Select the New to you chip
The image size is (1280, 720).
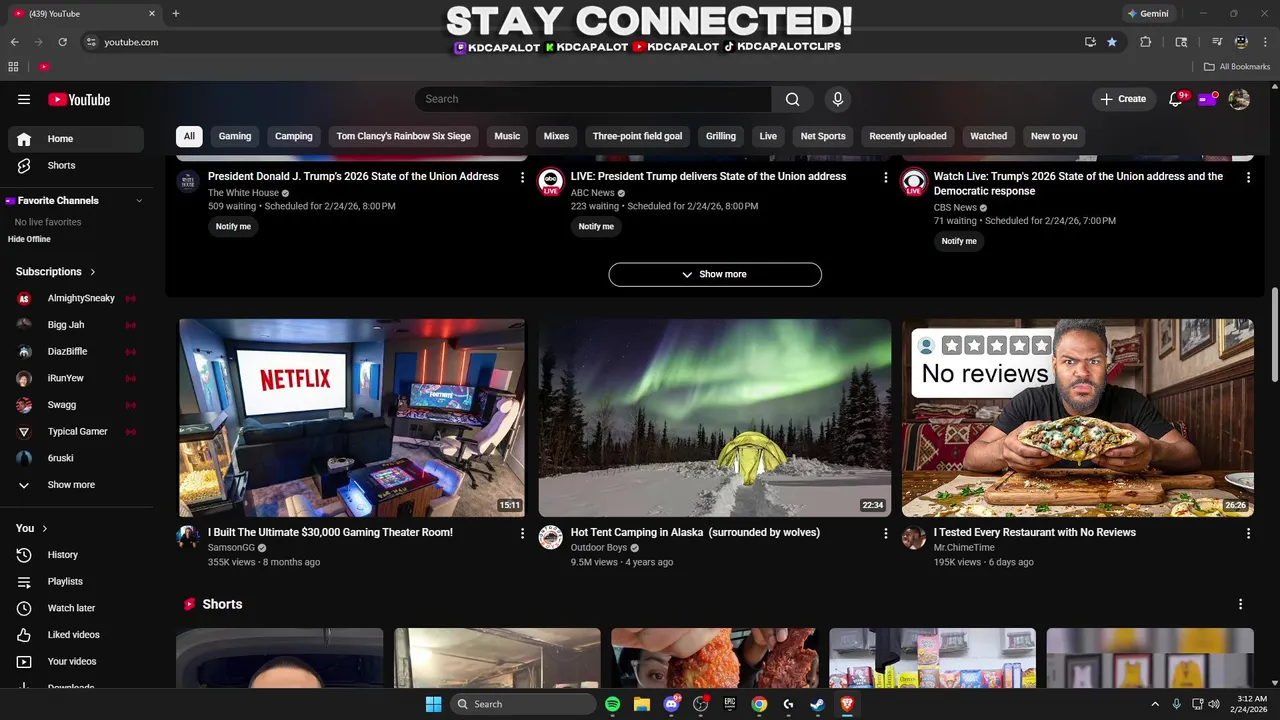click(x=1054, y=136)
